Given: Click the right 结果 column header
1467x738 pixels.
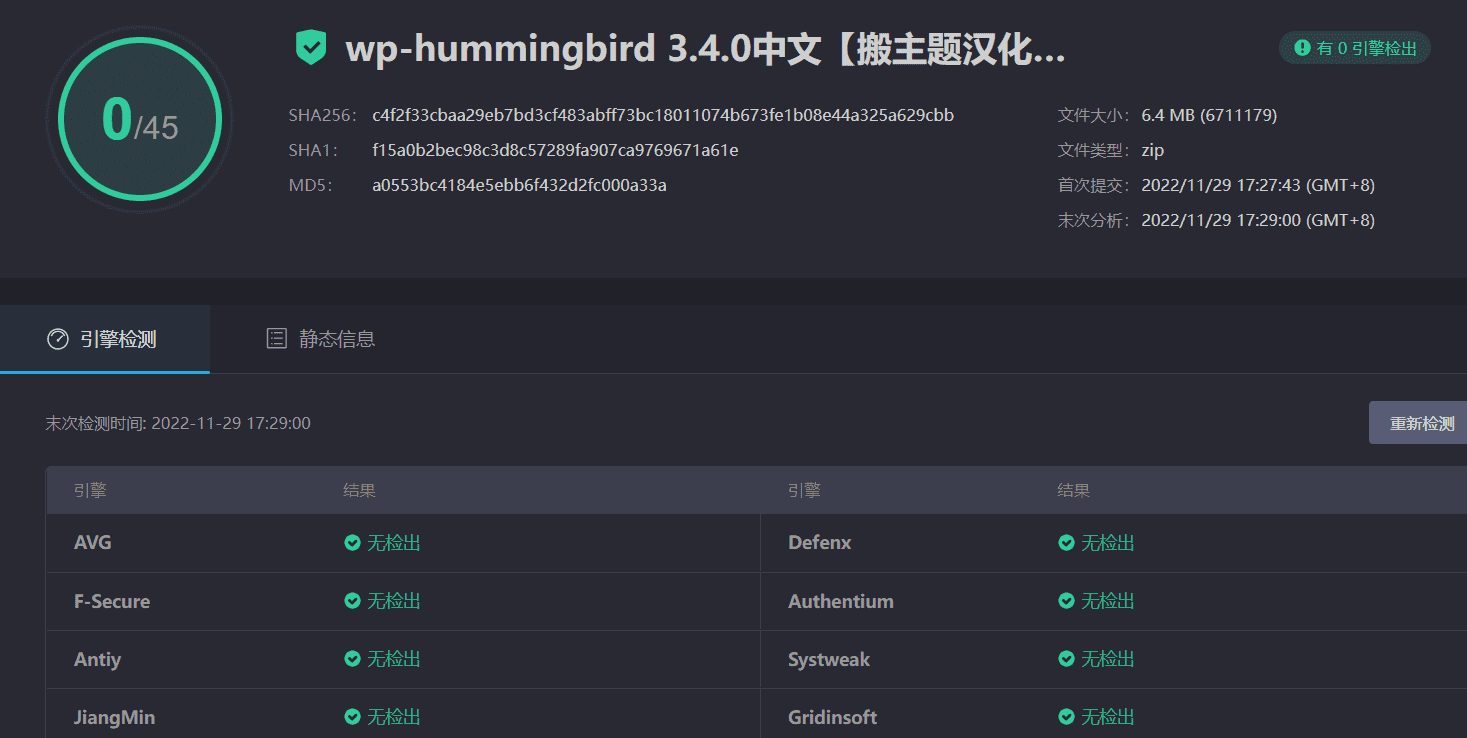Looking at the screenshot, I should pyautogui.click(x=1074, y=491).
